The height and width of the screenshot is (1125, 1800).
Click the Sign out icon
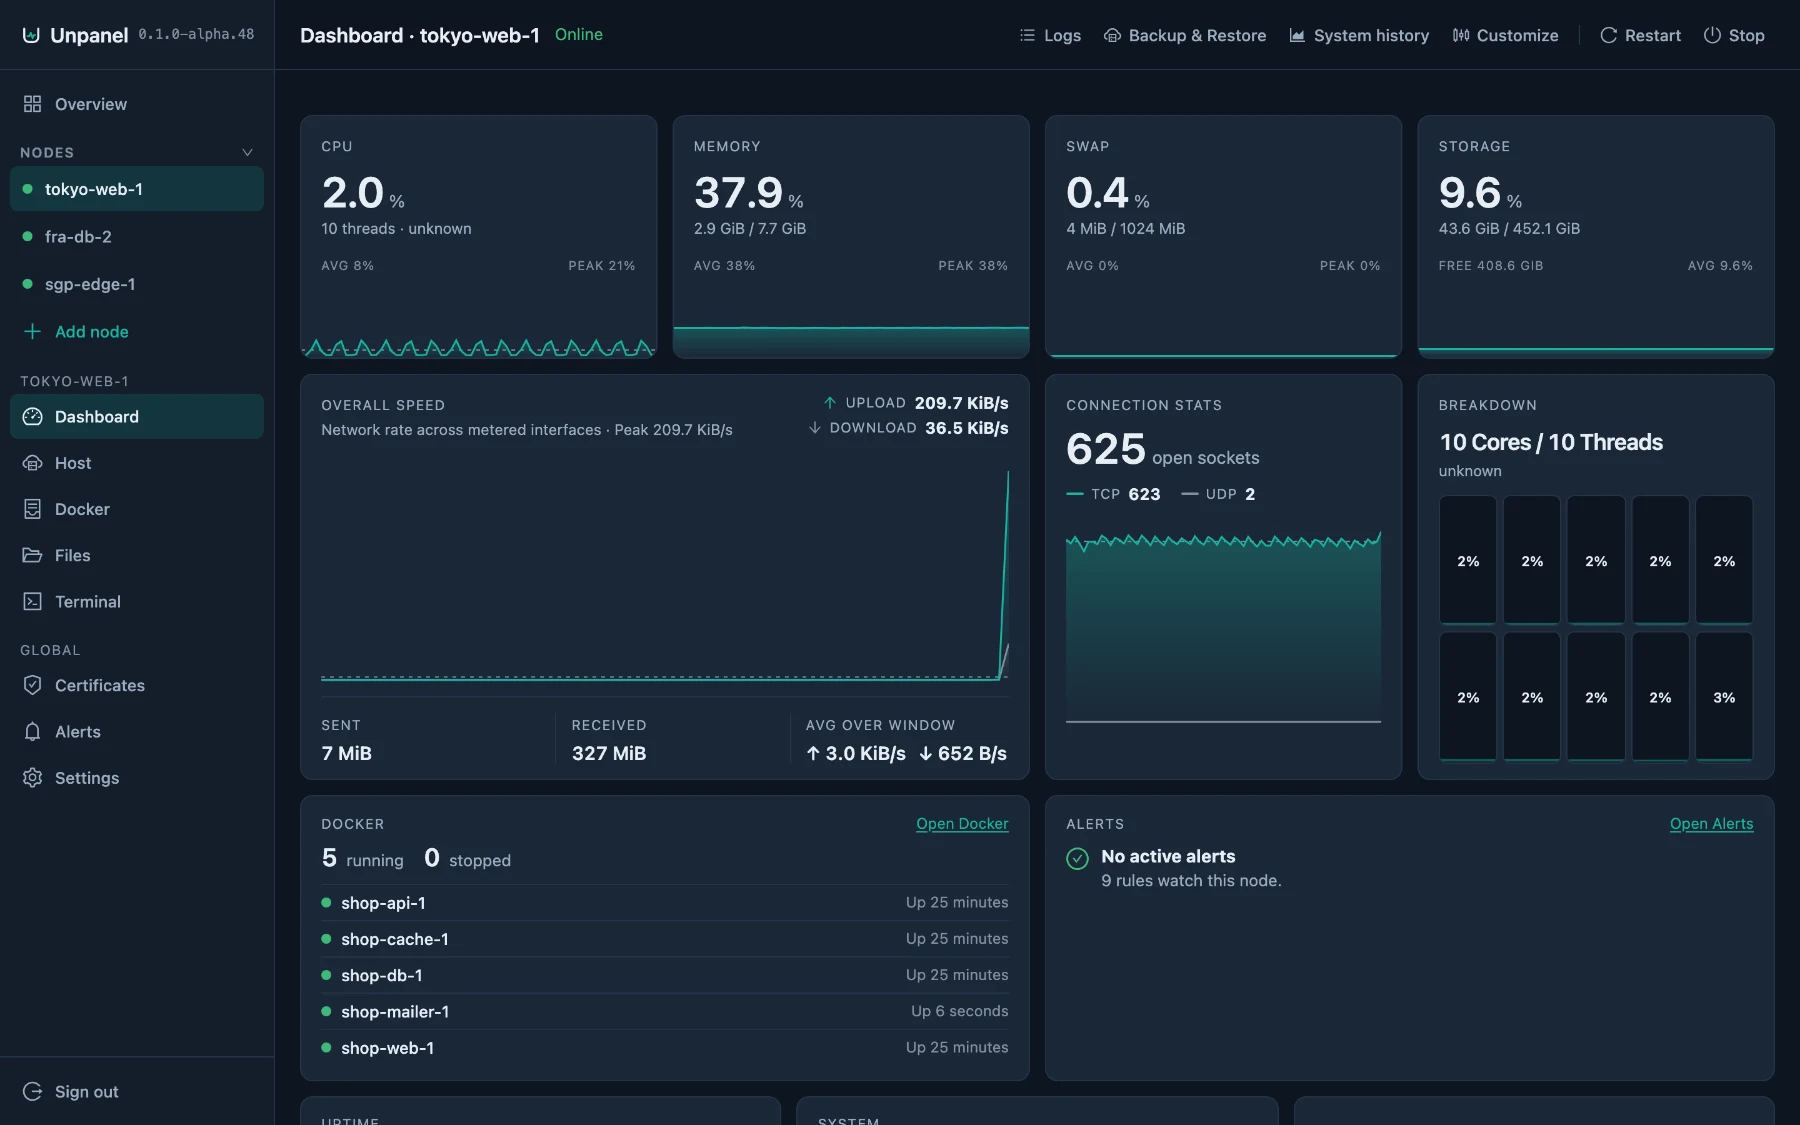pyautogui.click(x=32, y=1091)
